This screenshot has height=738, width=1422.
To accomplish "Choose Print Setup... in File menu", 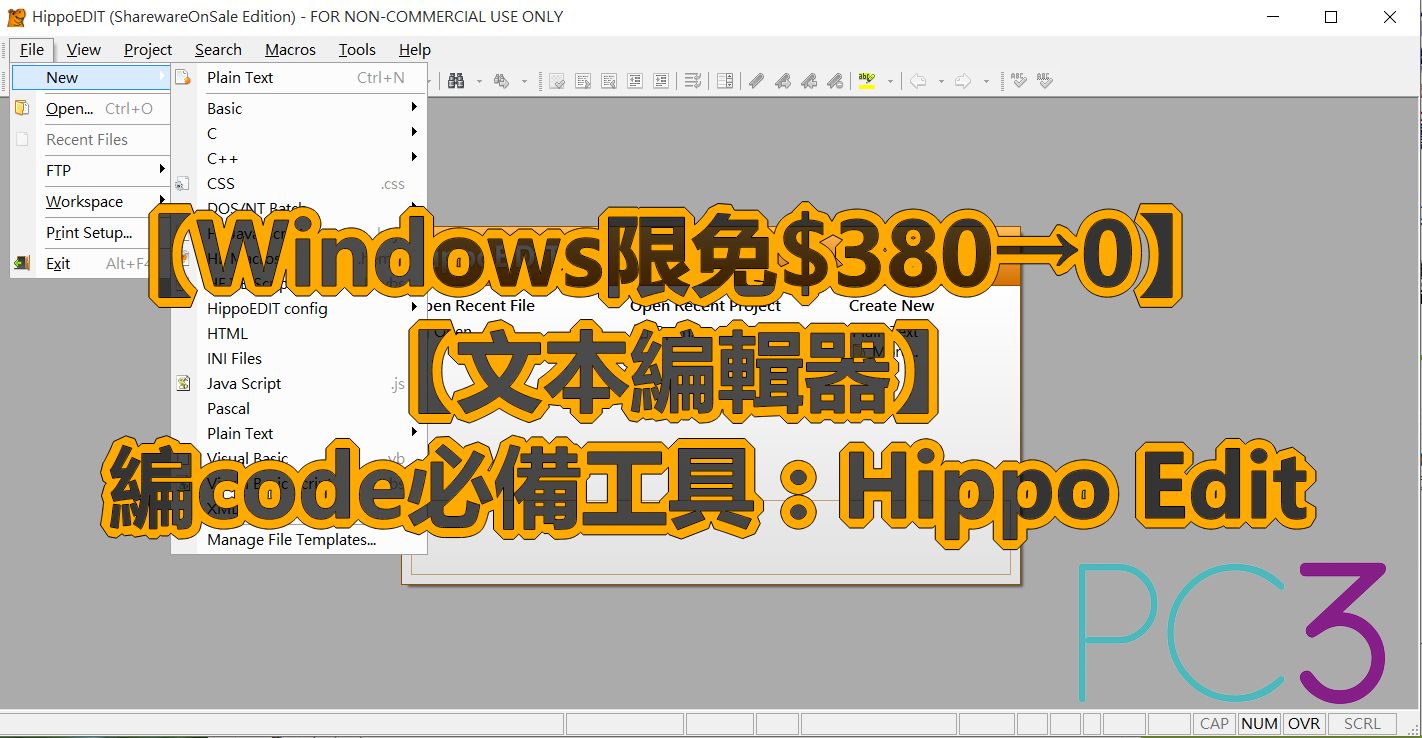I will 91,232.
